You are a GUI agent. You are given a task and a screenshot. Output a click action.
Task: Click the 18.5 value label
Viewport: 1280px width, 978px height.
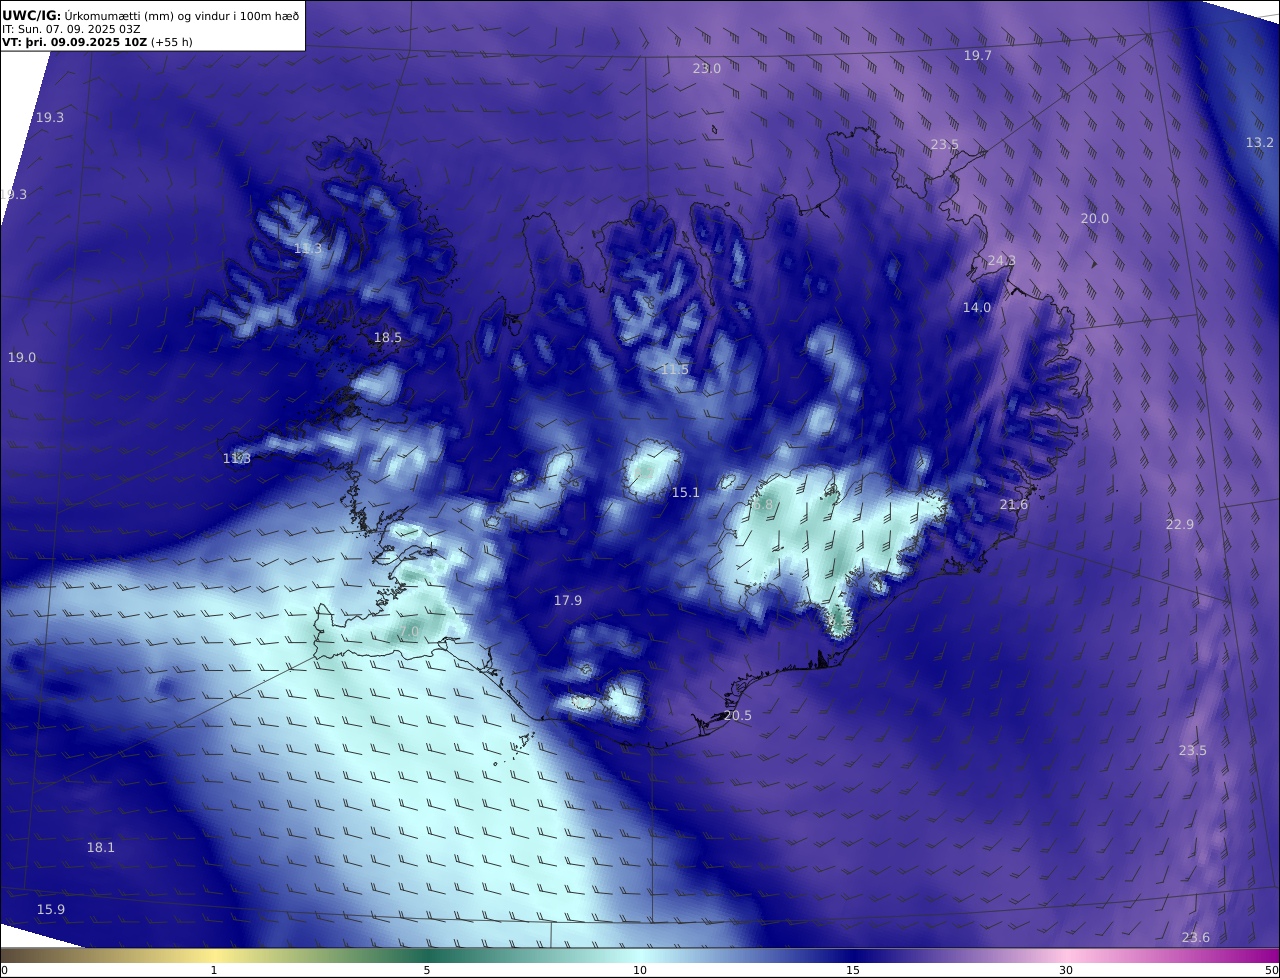coord(388,337)
